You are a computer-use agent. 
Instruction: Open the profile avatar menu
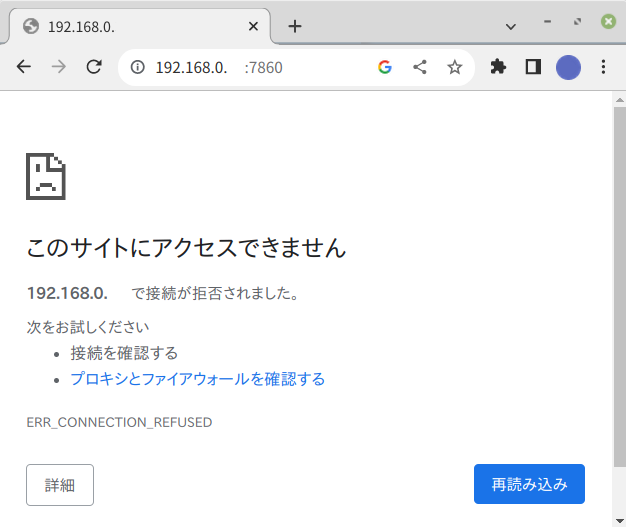click(x=568, y=67)
